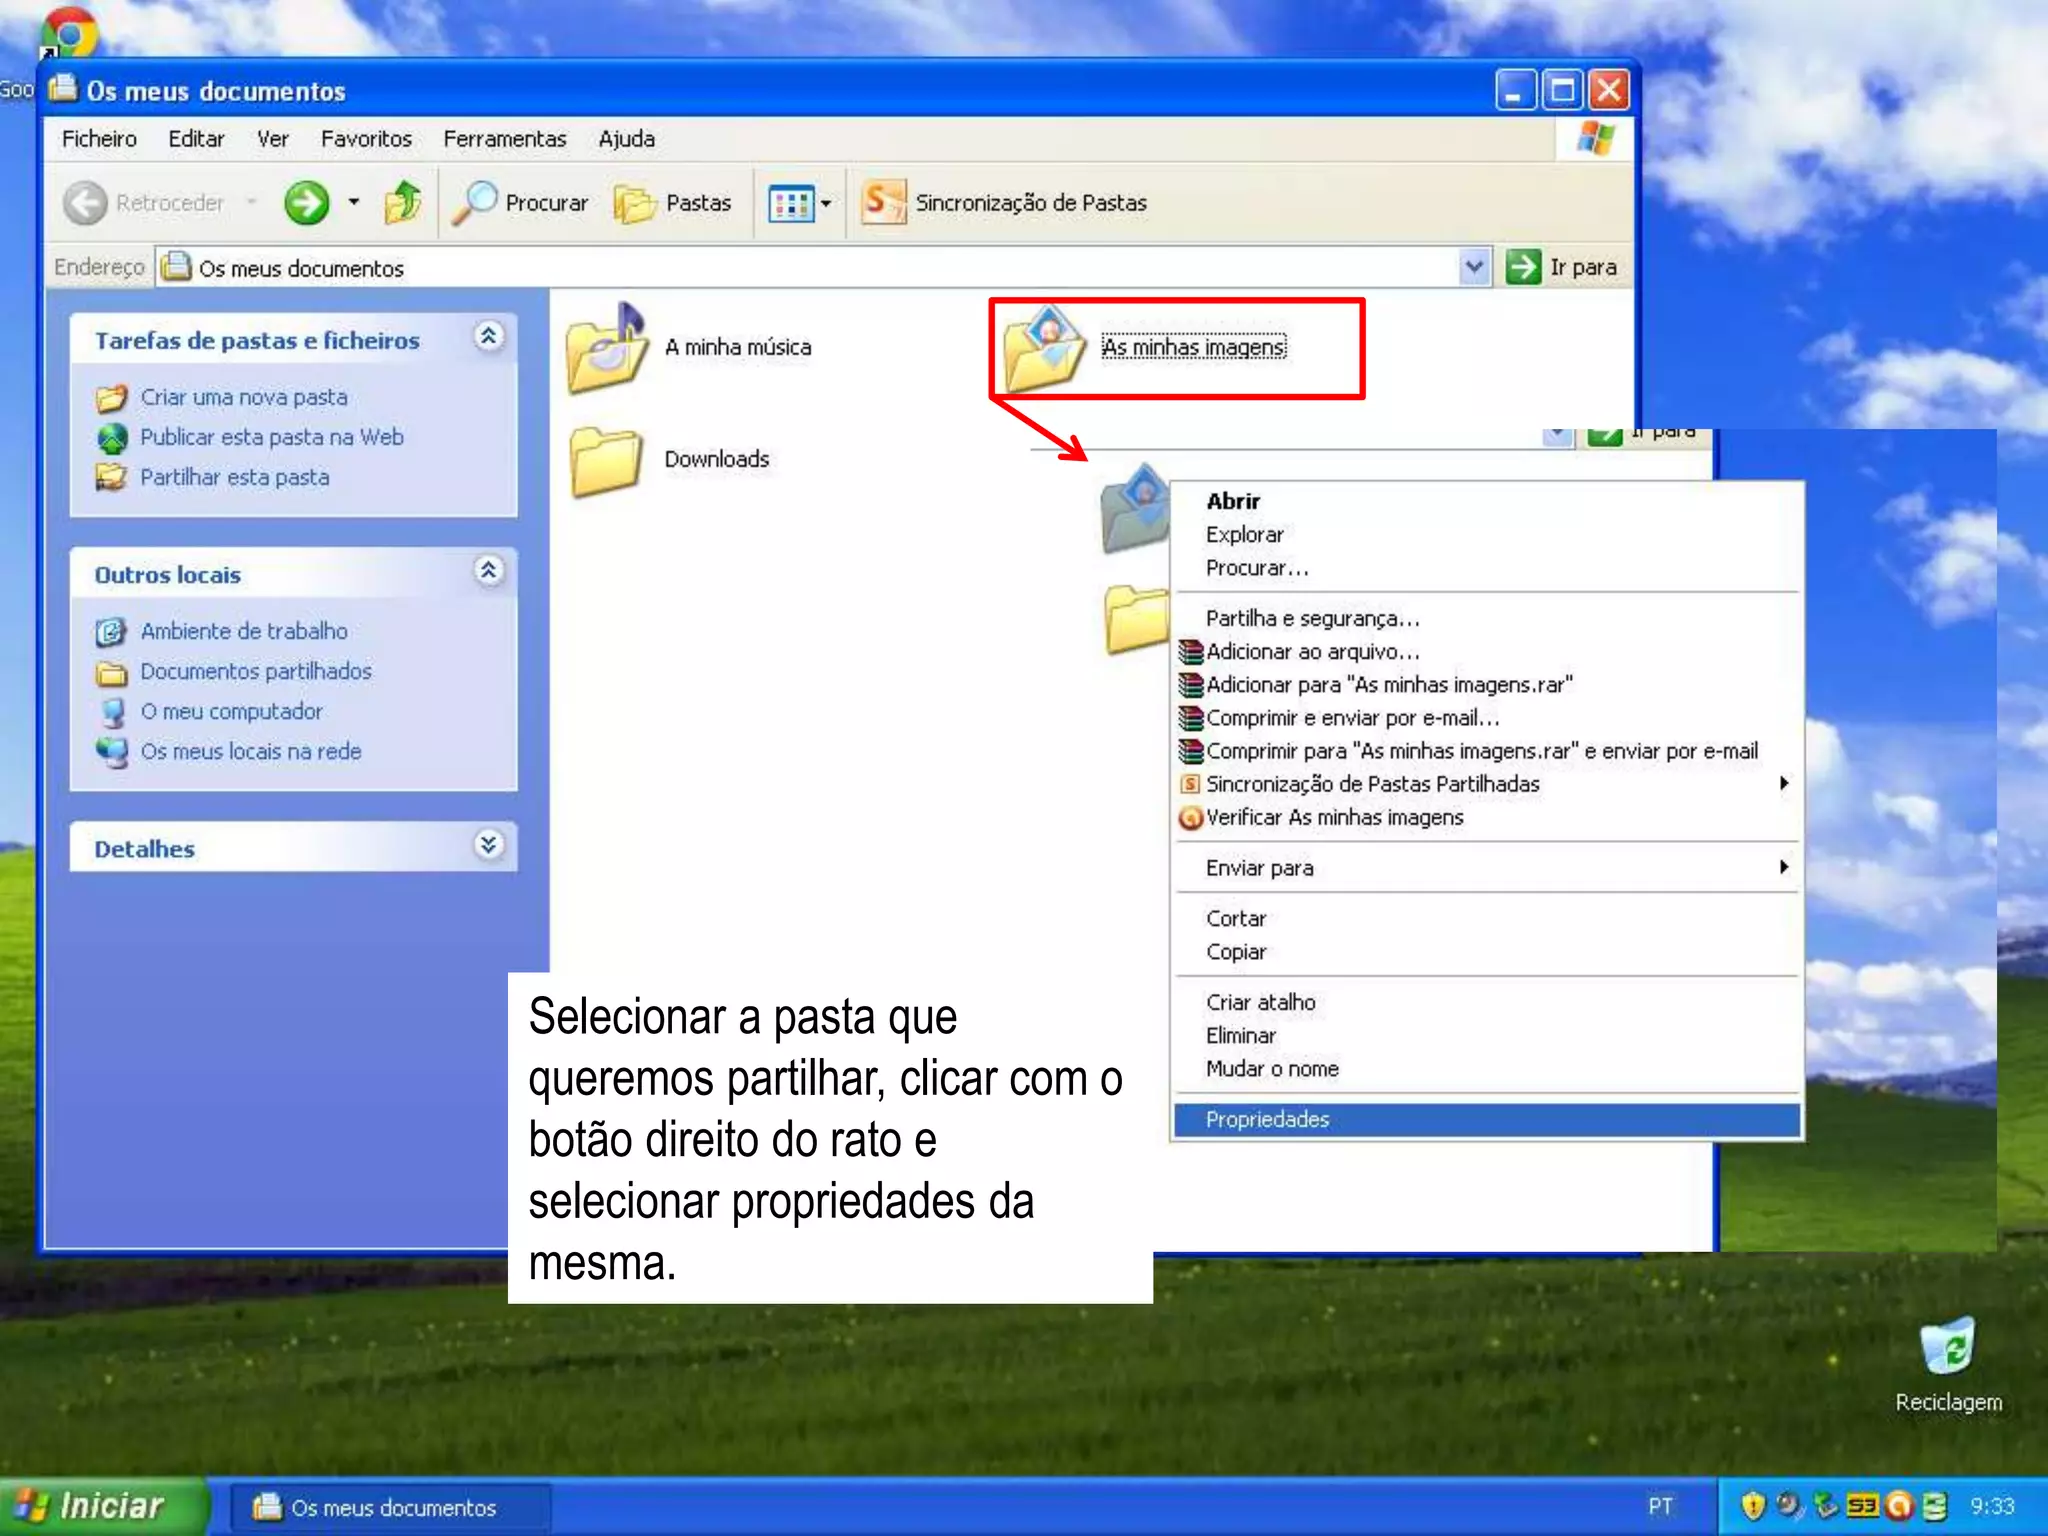
Task: Open the Favoritos menu
Action: 366,139
